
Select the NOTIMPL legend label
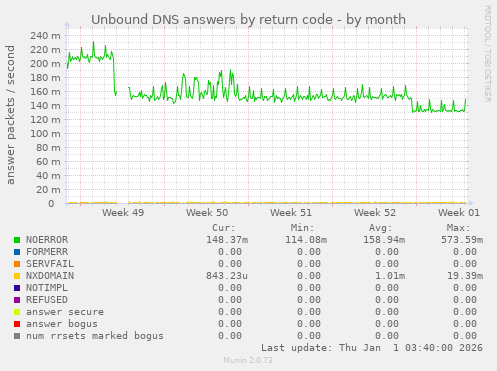47,288
